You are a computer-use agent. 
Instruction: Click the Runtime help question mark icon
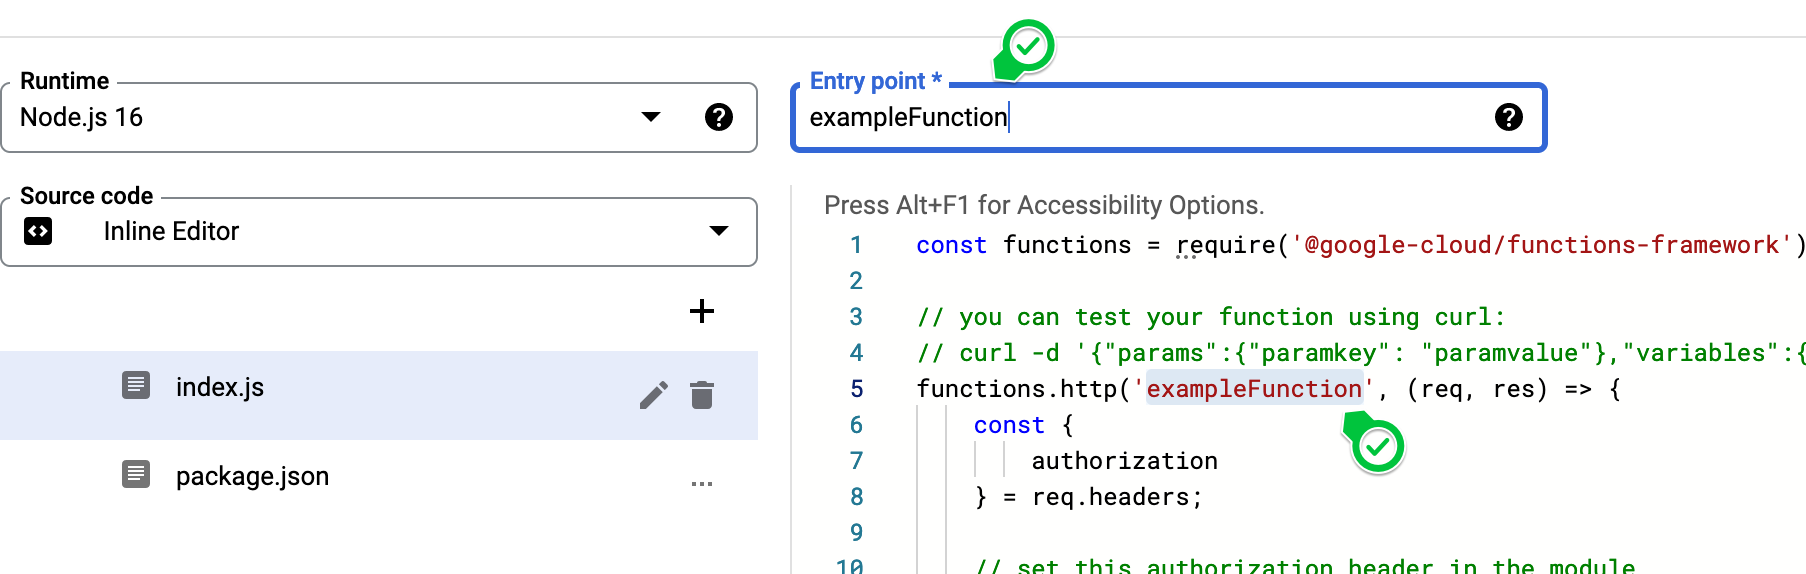coord(718,117)
